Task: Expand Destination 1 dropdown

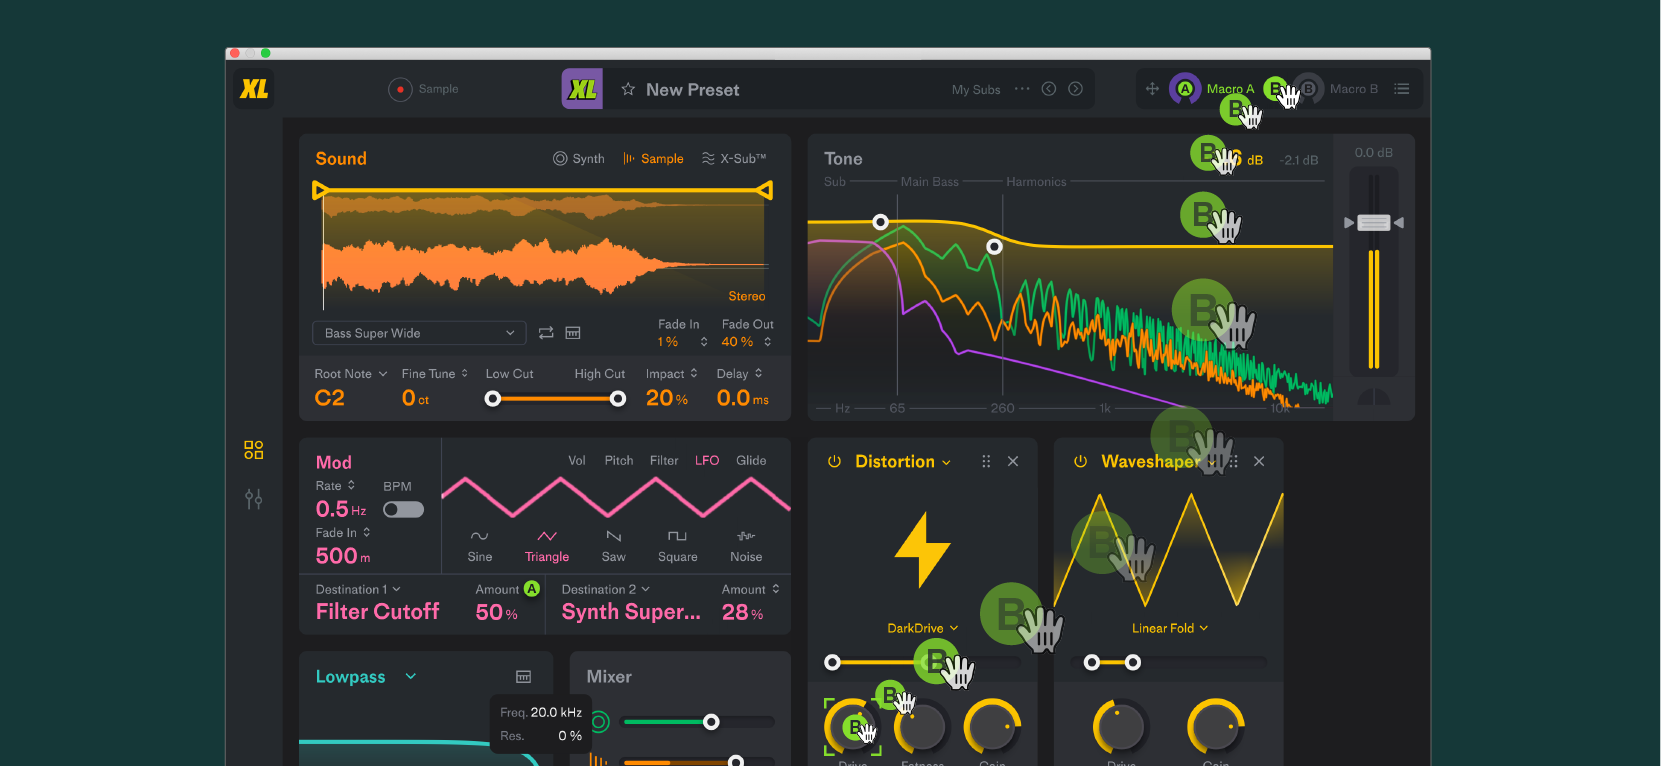Action: click(358, 589)
